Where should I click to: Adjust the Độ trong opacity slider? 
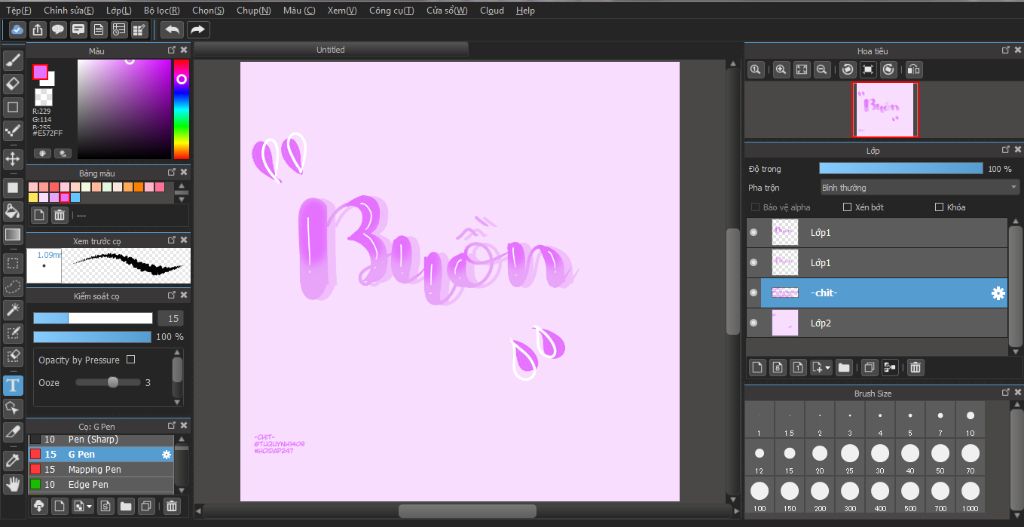tap(901, 168)
